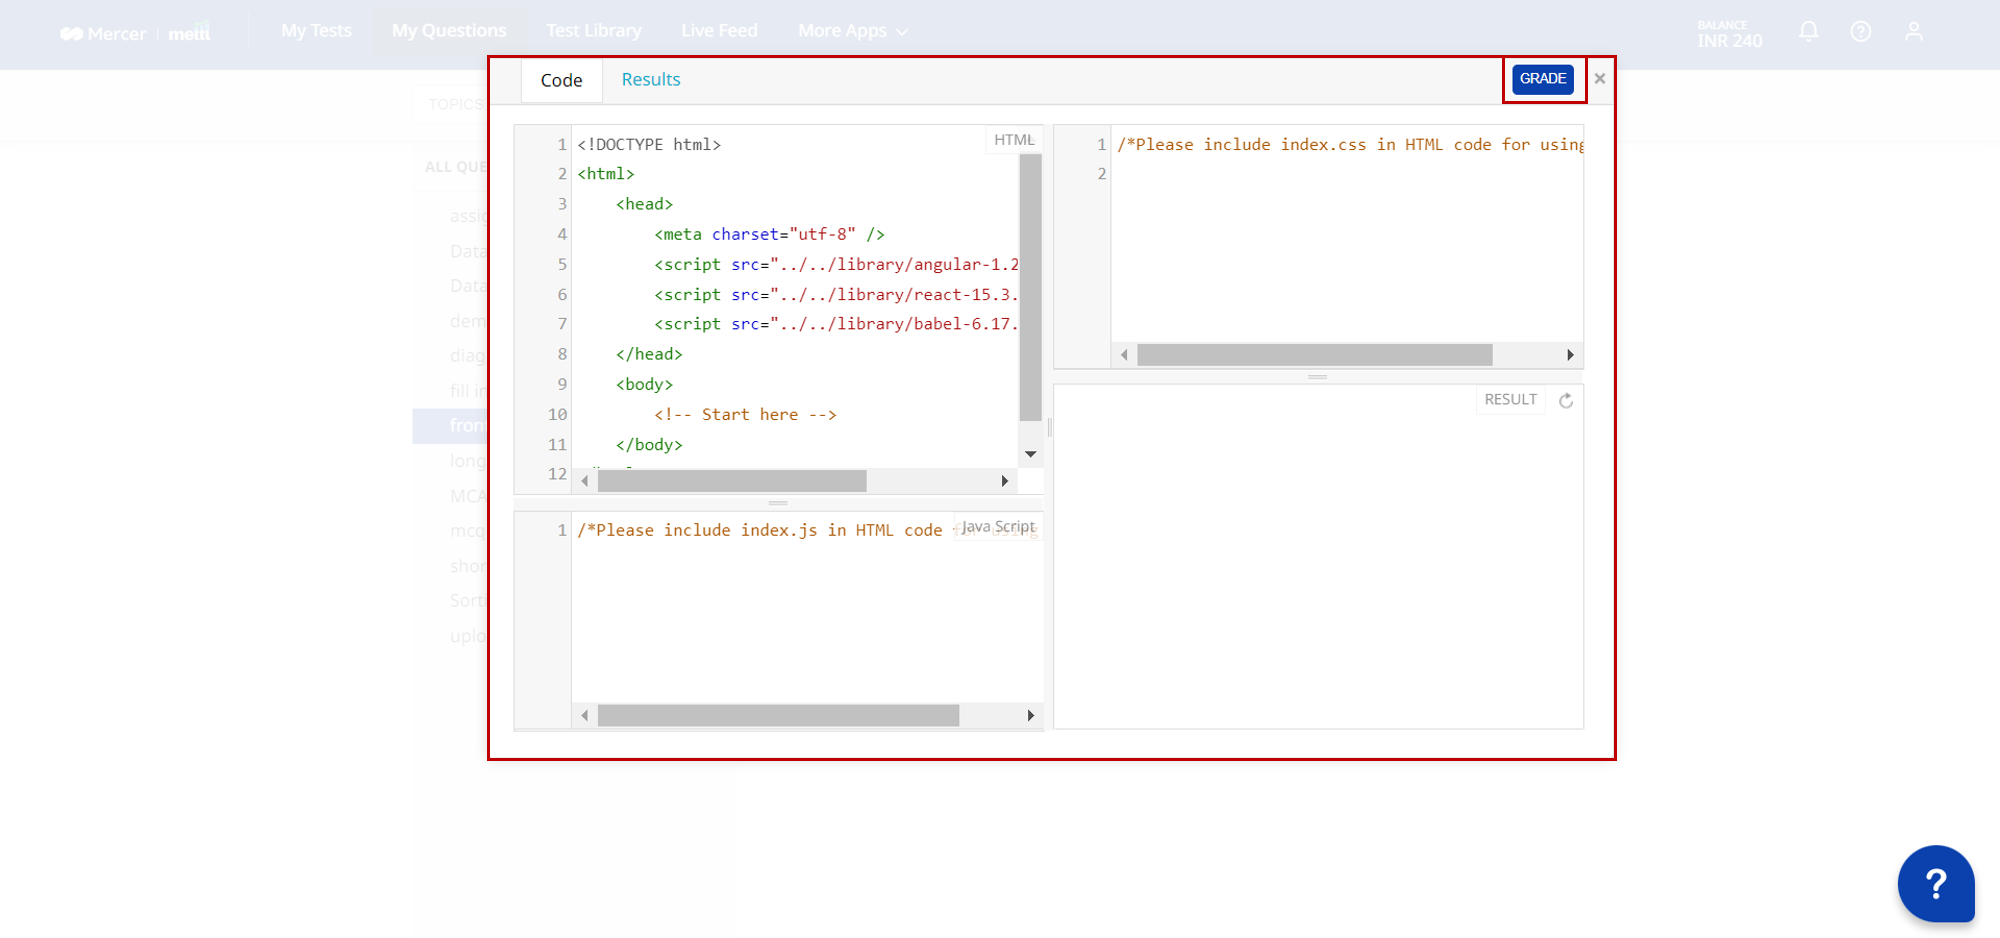Select the Code tab
This screenshot has width=2000, height=938.
[562, 81]
